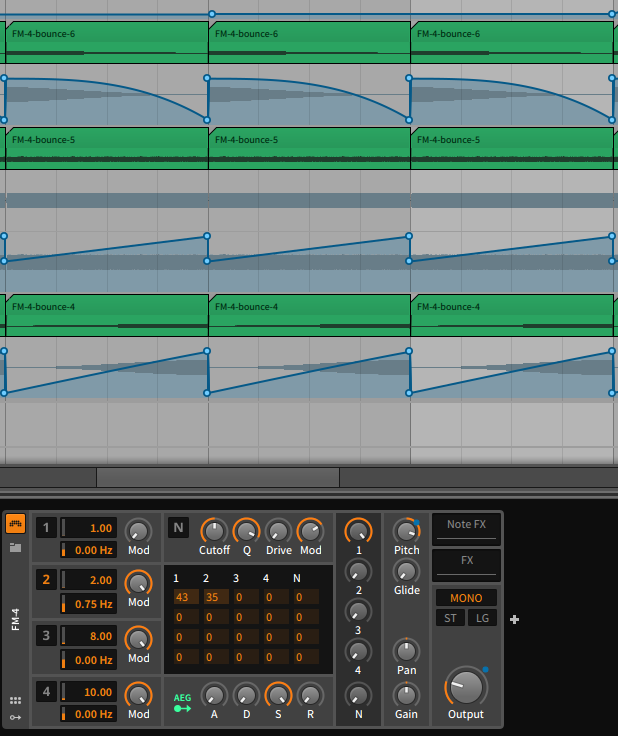Adjust envelope Sustain S knob
This screenshot has height=736, width=618.
278,695
